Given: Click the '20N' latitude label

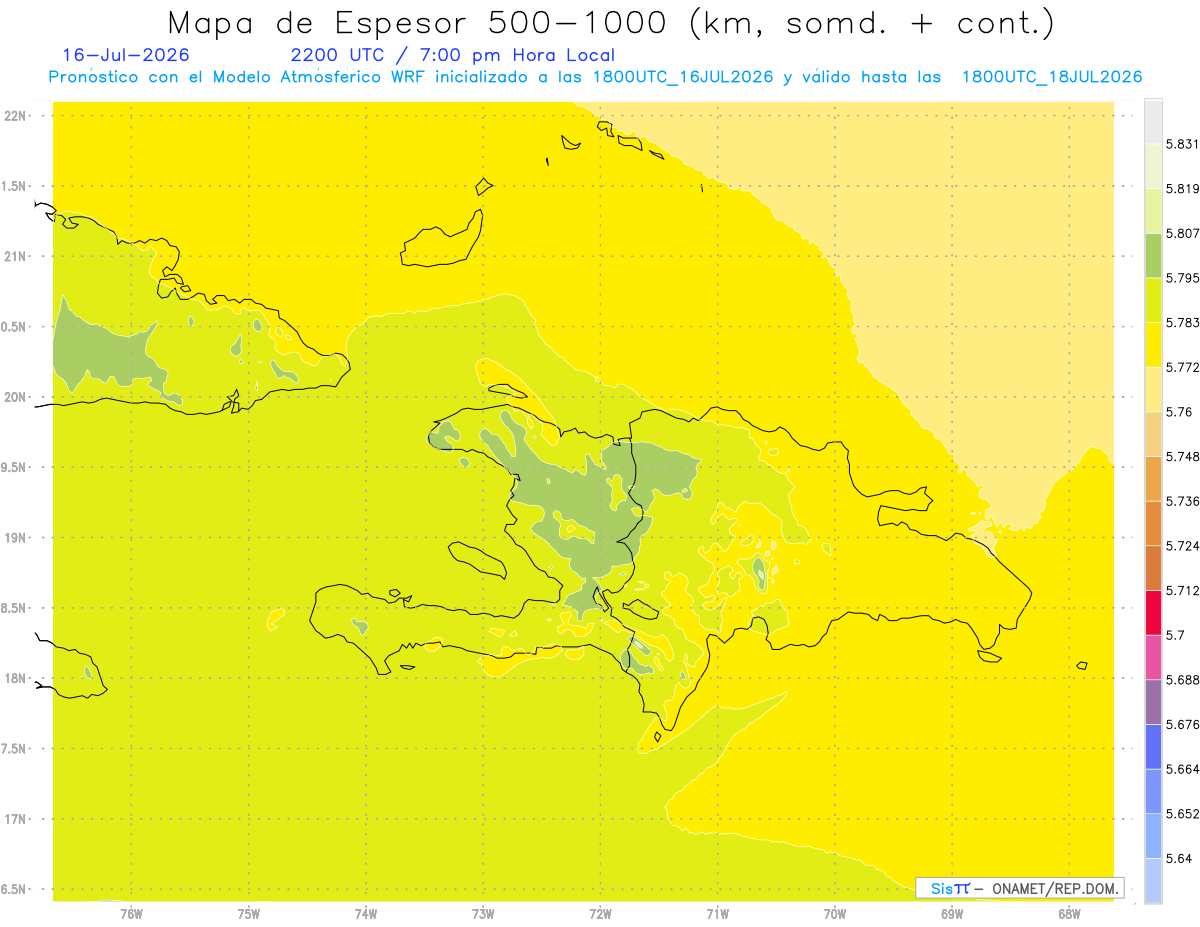Looking at the screenshot, I should click(16, 397).
